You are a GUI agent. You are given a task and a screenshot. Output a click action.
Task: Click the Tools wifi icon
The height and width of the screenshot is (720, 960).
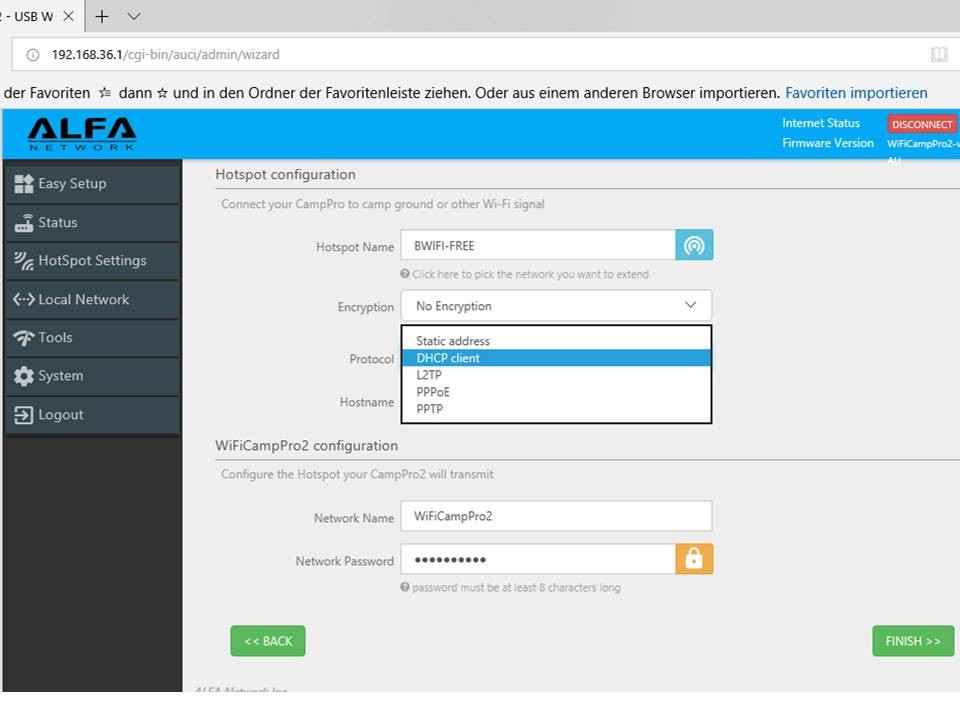24,338
